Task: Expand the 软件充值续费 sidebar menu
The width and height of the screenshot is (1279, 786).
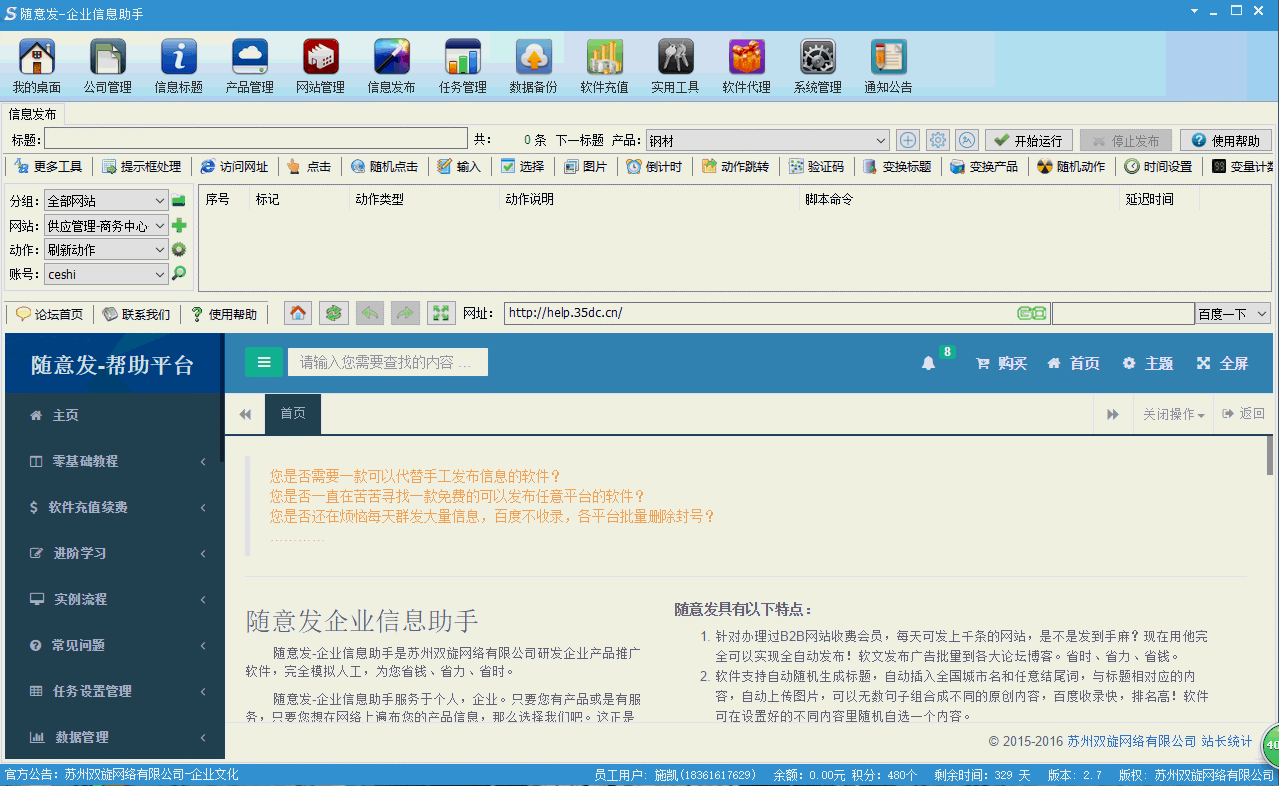Action: click(x=115, y=507)
